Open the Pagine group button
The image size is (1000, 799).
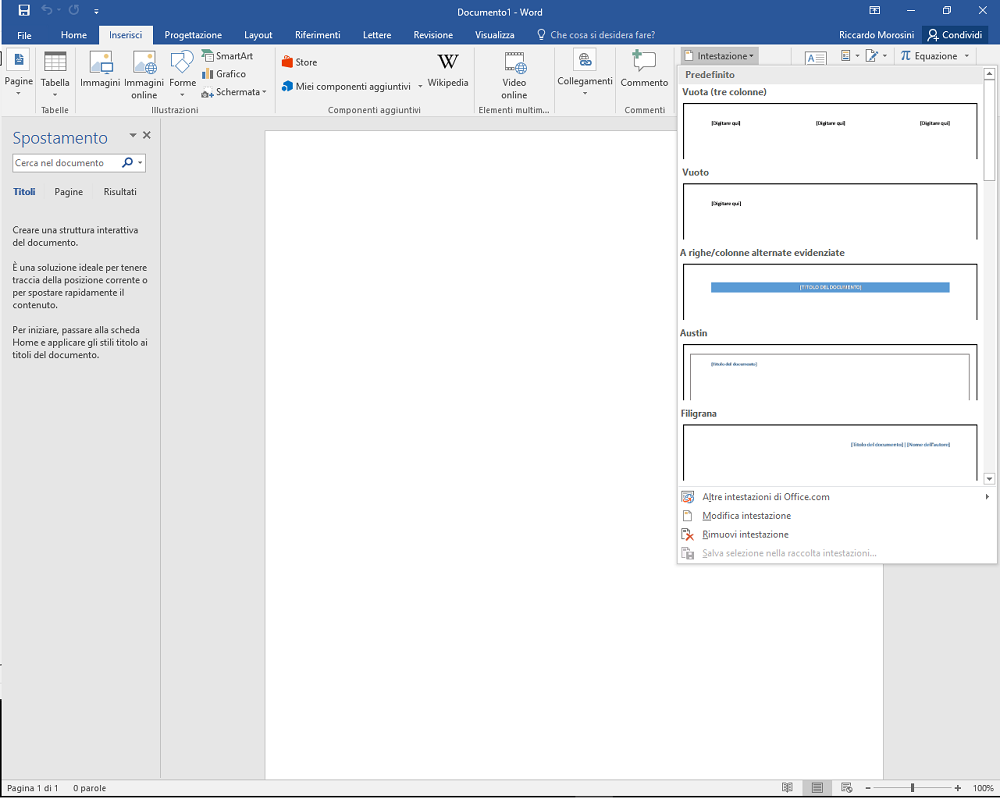(18, 73)
